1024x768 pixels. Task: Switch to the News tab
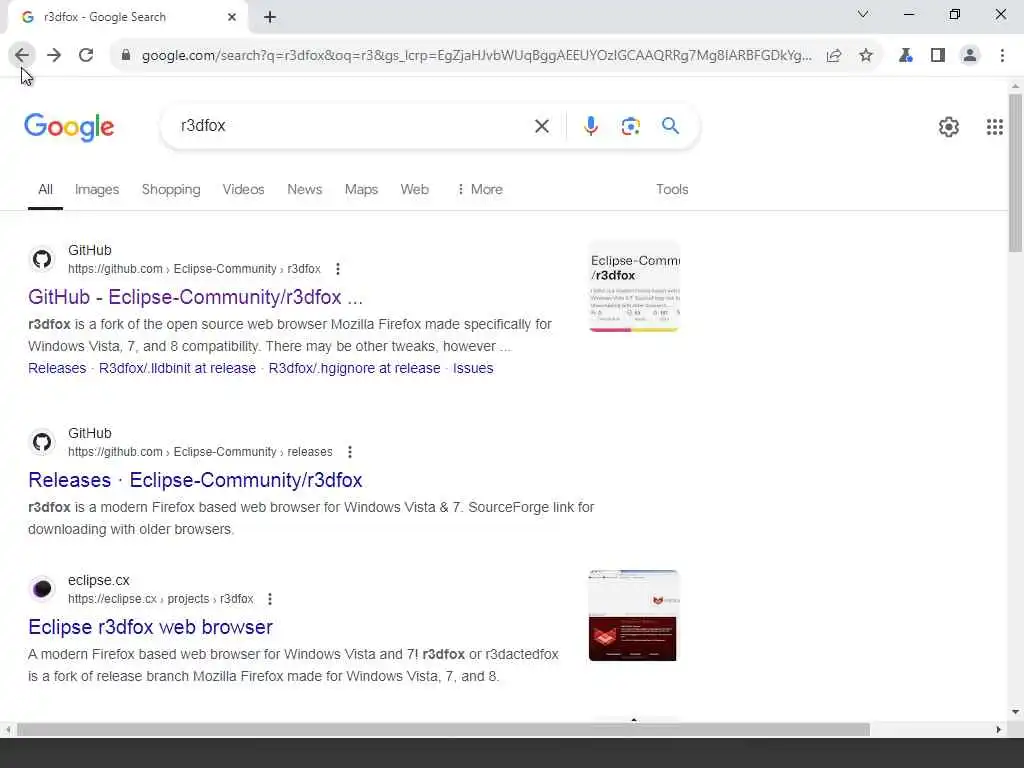304,189
